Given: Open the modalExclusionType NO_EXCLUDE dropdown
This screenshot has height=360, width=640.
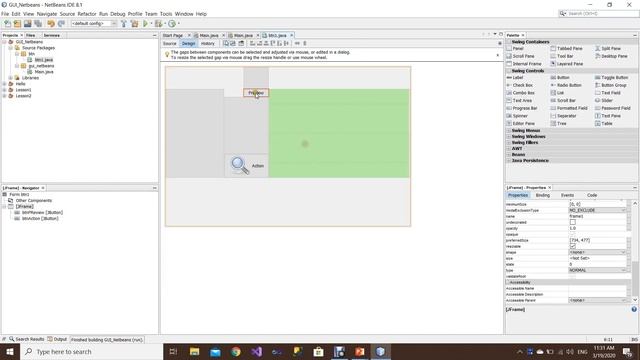Looking at the screenshot, I should click(597, 210).
